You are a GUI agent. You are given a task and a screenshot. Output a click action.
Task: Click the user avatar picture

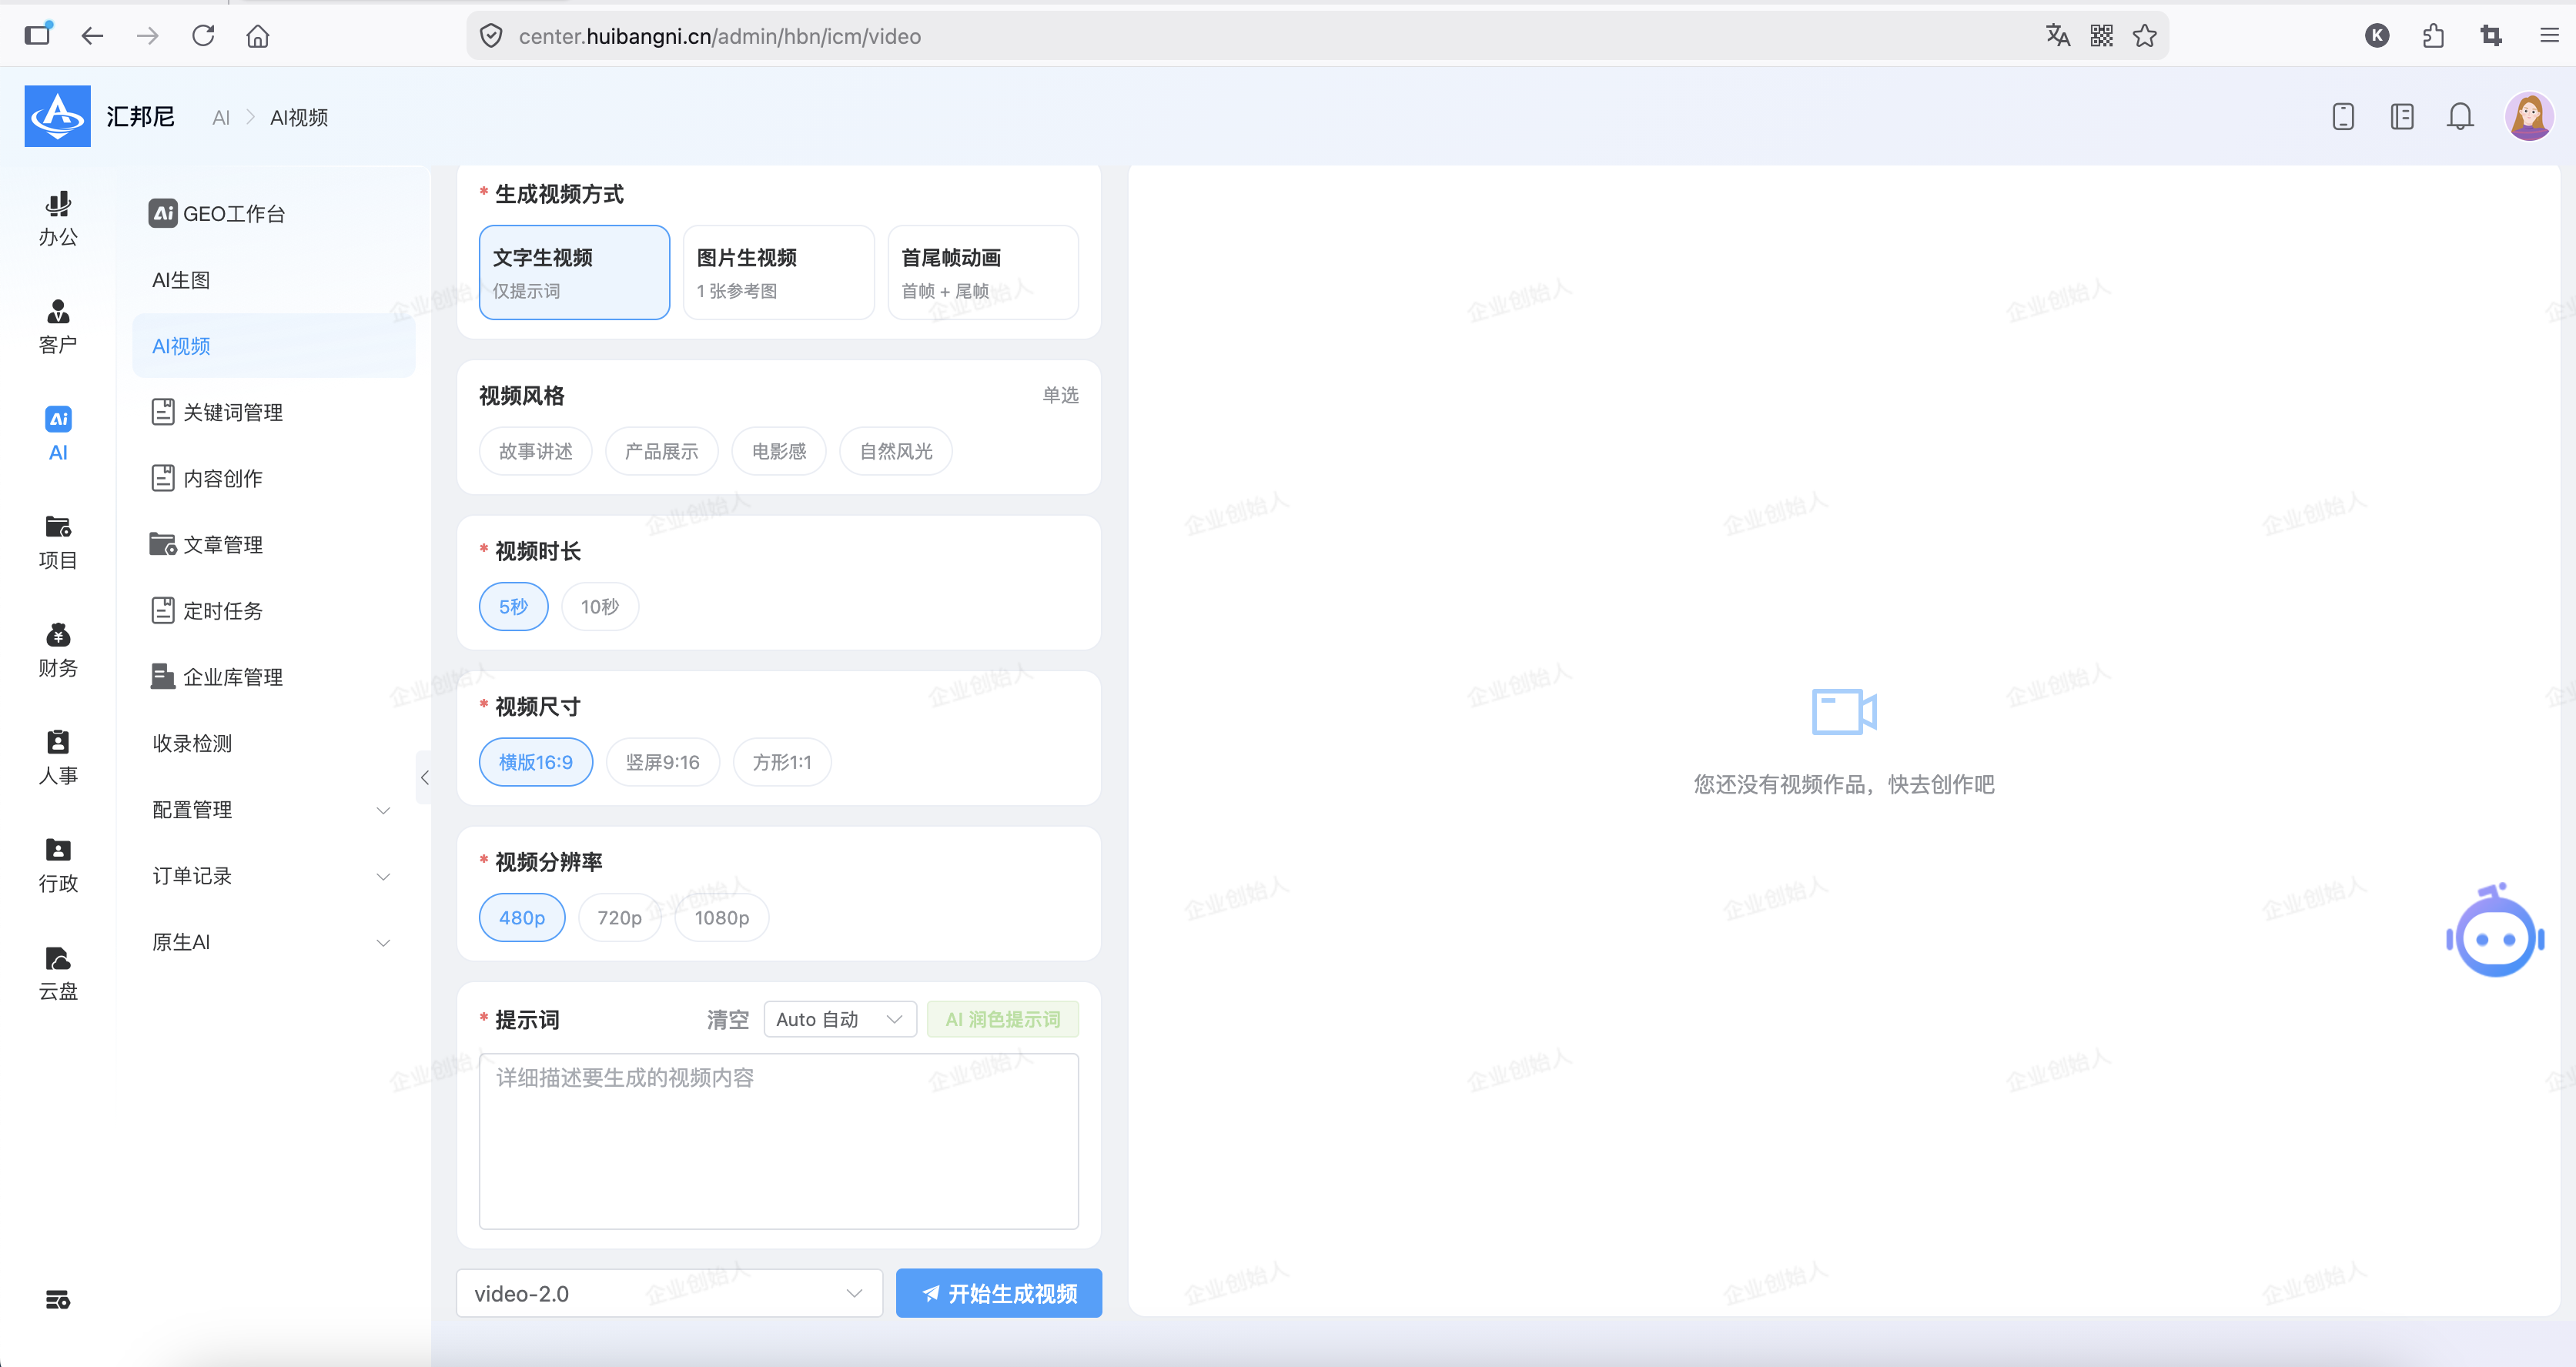click(2529, 117)
